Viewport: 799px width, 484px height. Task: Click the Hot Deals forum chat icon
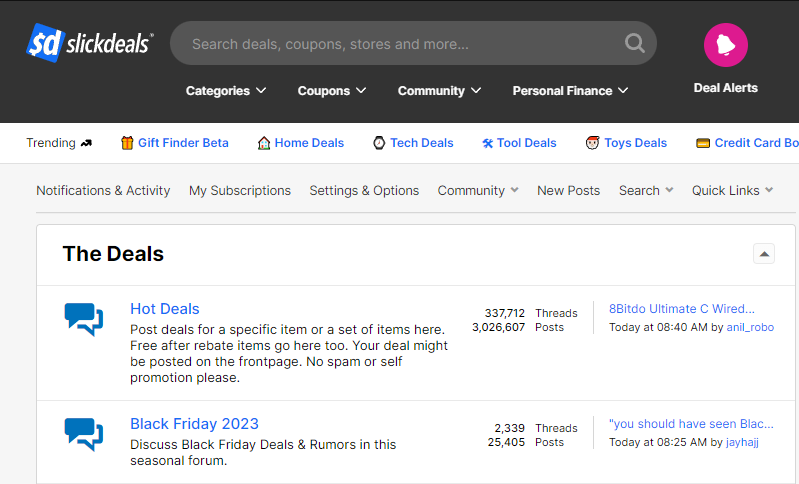[84, 319]
